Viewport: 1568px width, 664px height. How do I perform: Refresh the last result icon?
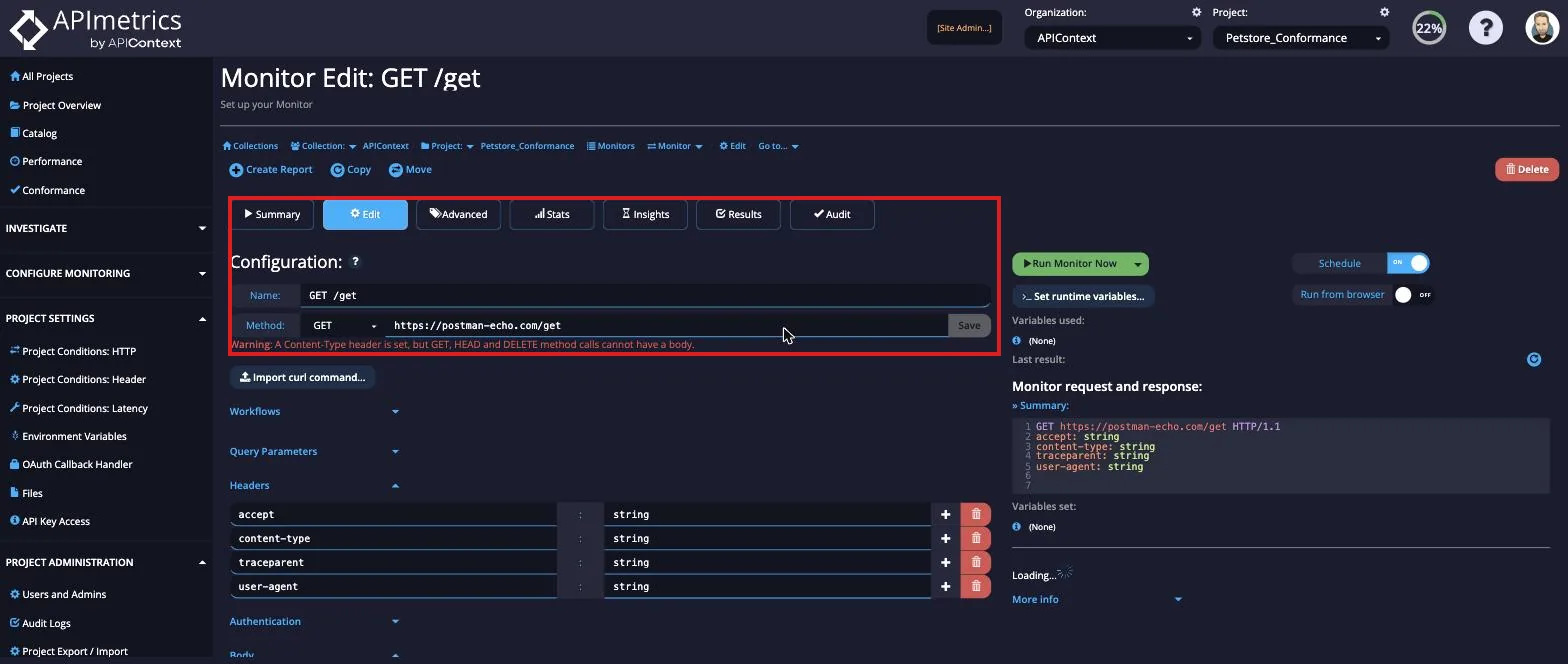[1534, 359]
